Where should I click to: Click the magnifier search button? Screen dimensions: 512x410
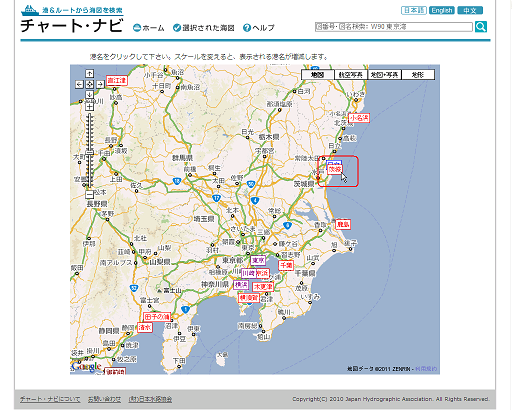point(481,27)
